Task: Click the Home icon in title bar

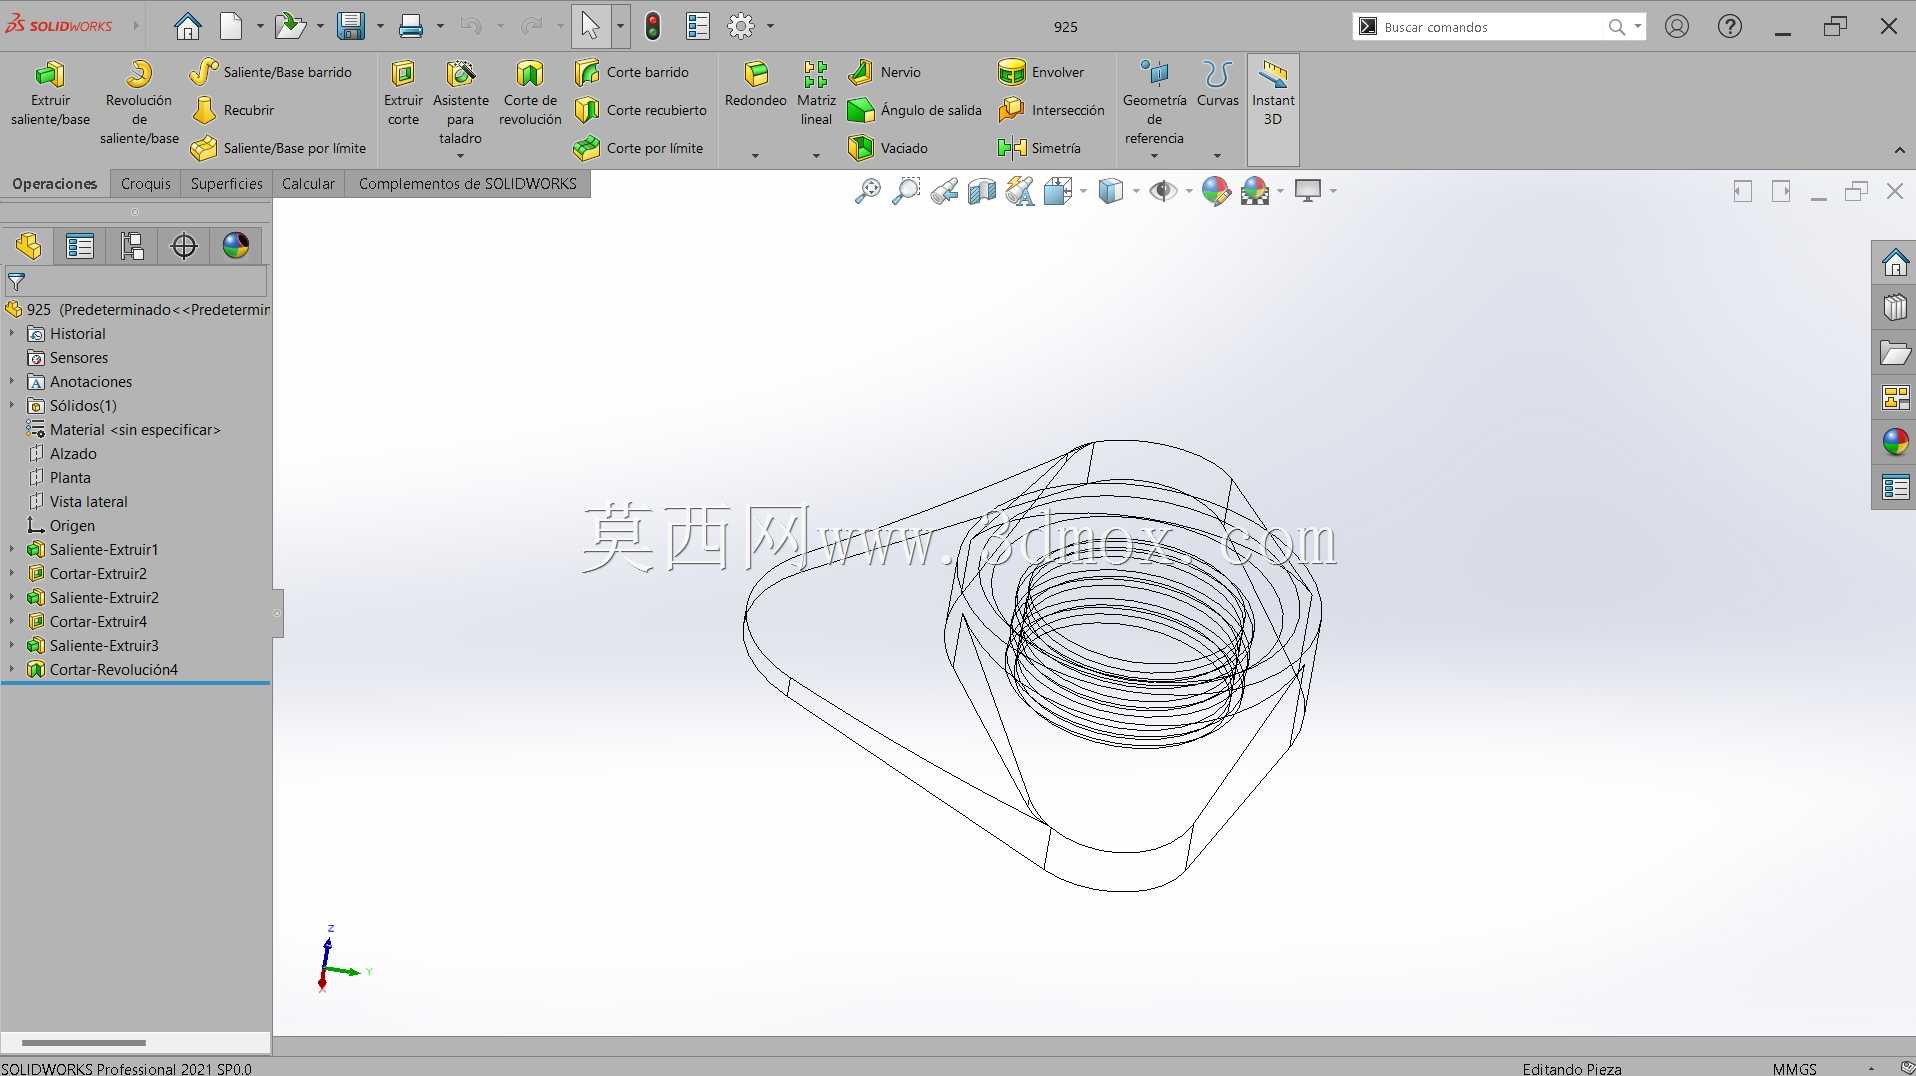Action: [x=188, y=26]
